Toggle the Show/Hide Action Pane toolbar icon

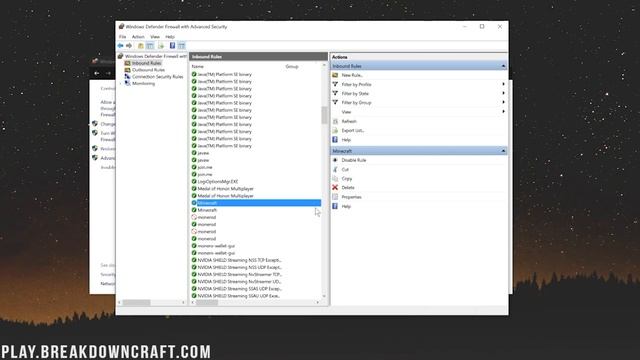point(182,46)
